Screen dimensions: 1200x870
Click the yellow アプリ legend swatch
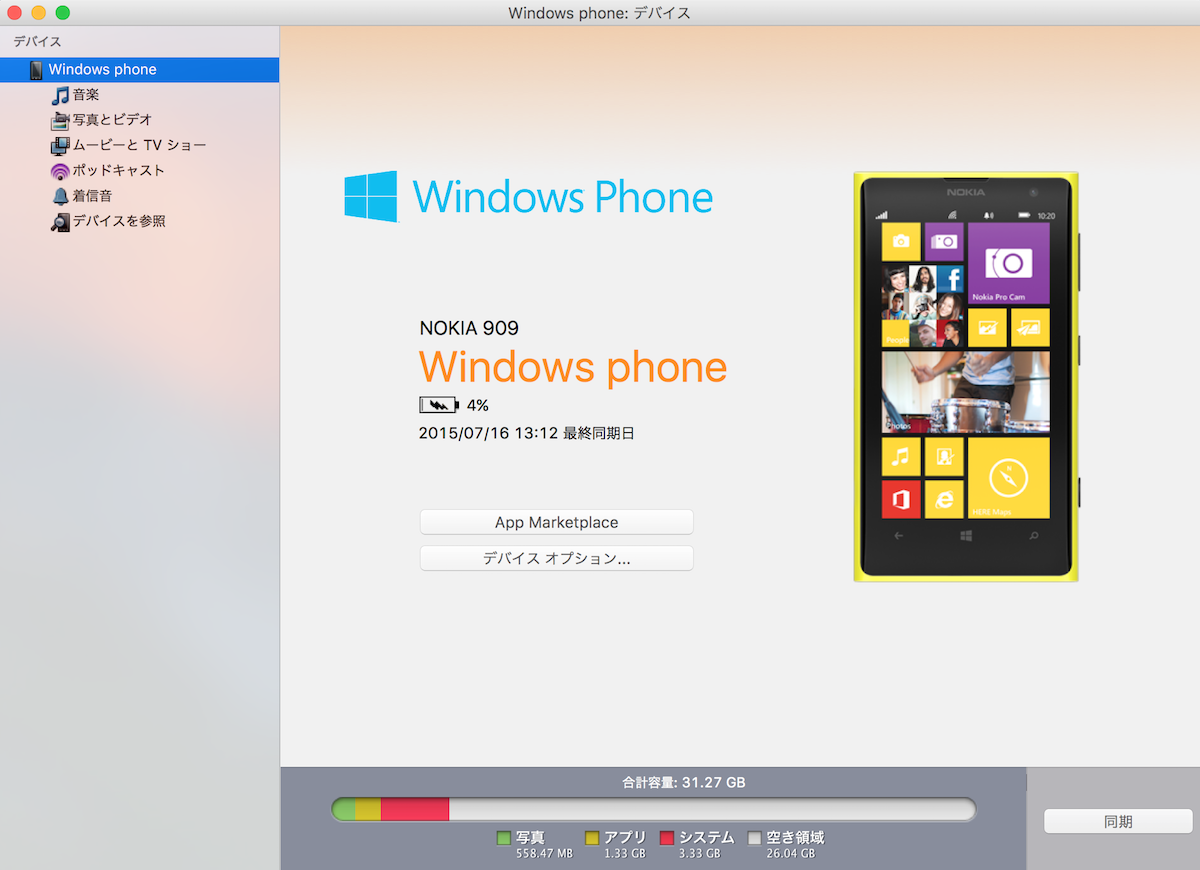click(x=592, y=838)
